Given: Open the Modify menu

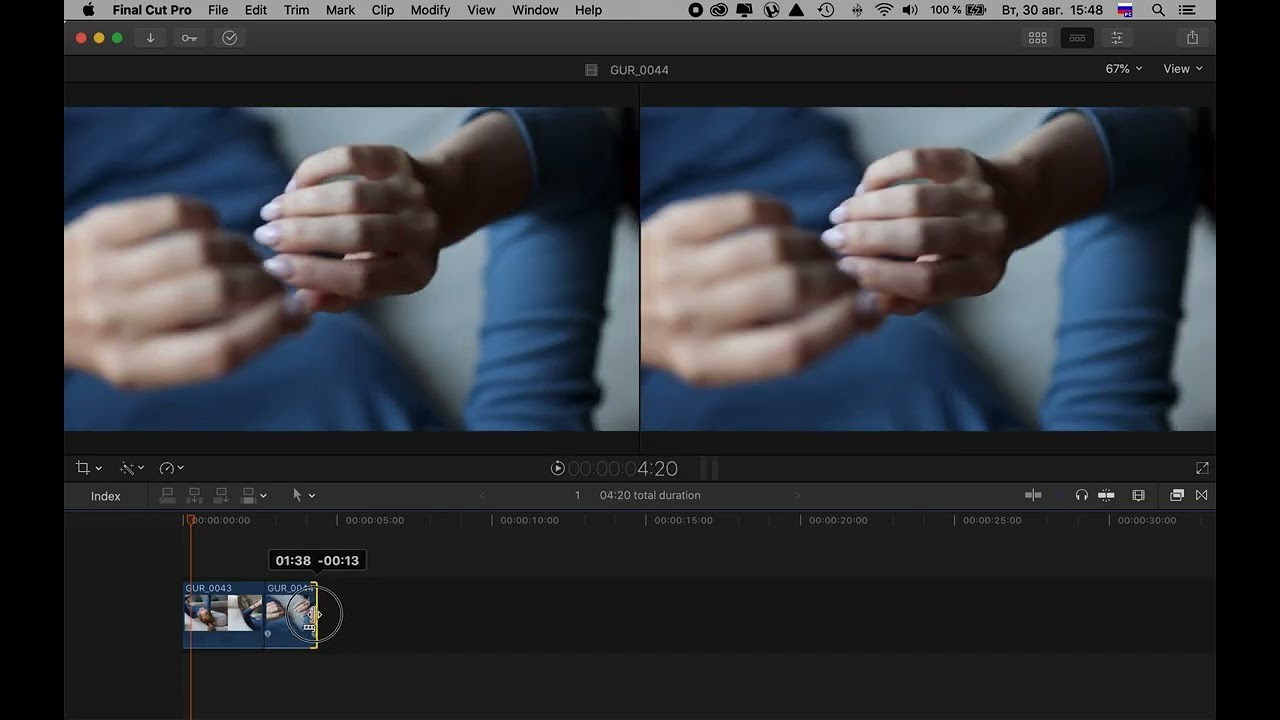Looking at the screenshot, I should coord(430,10).
